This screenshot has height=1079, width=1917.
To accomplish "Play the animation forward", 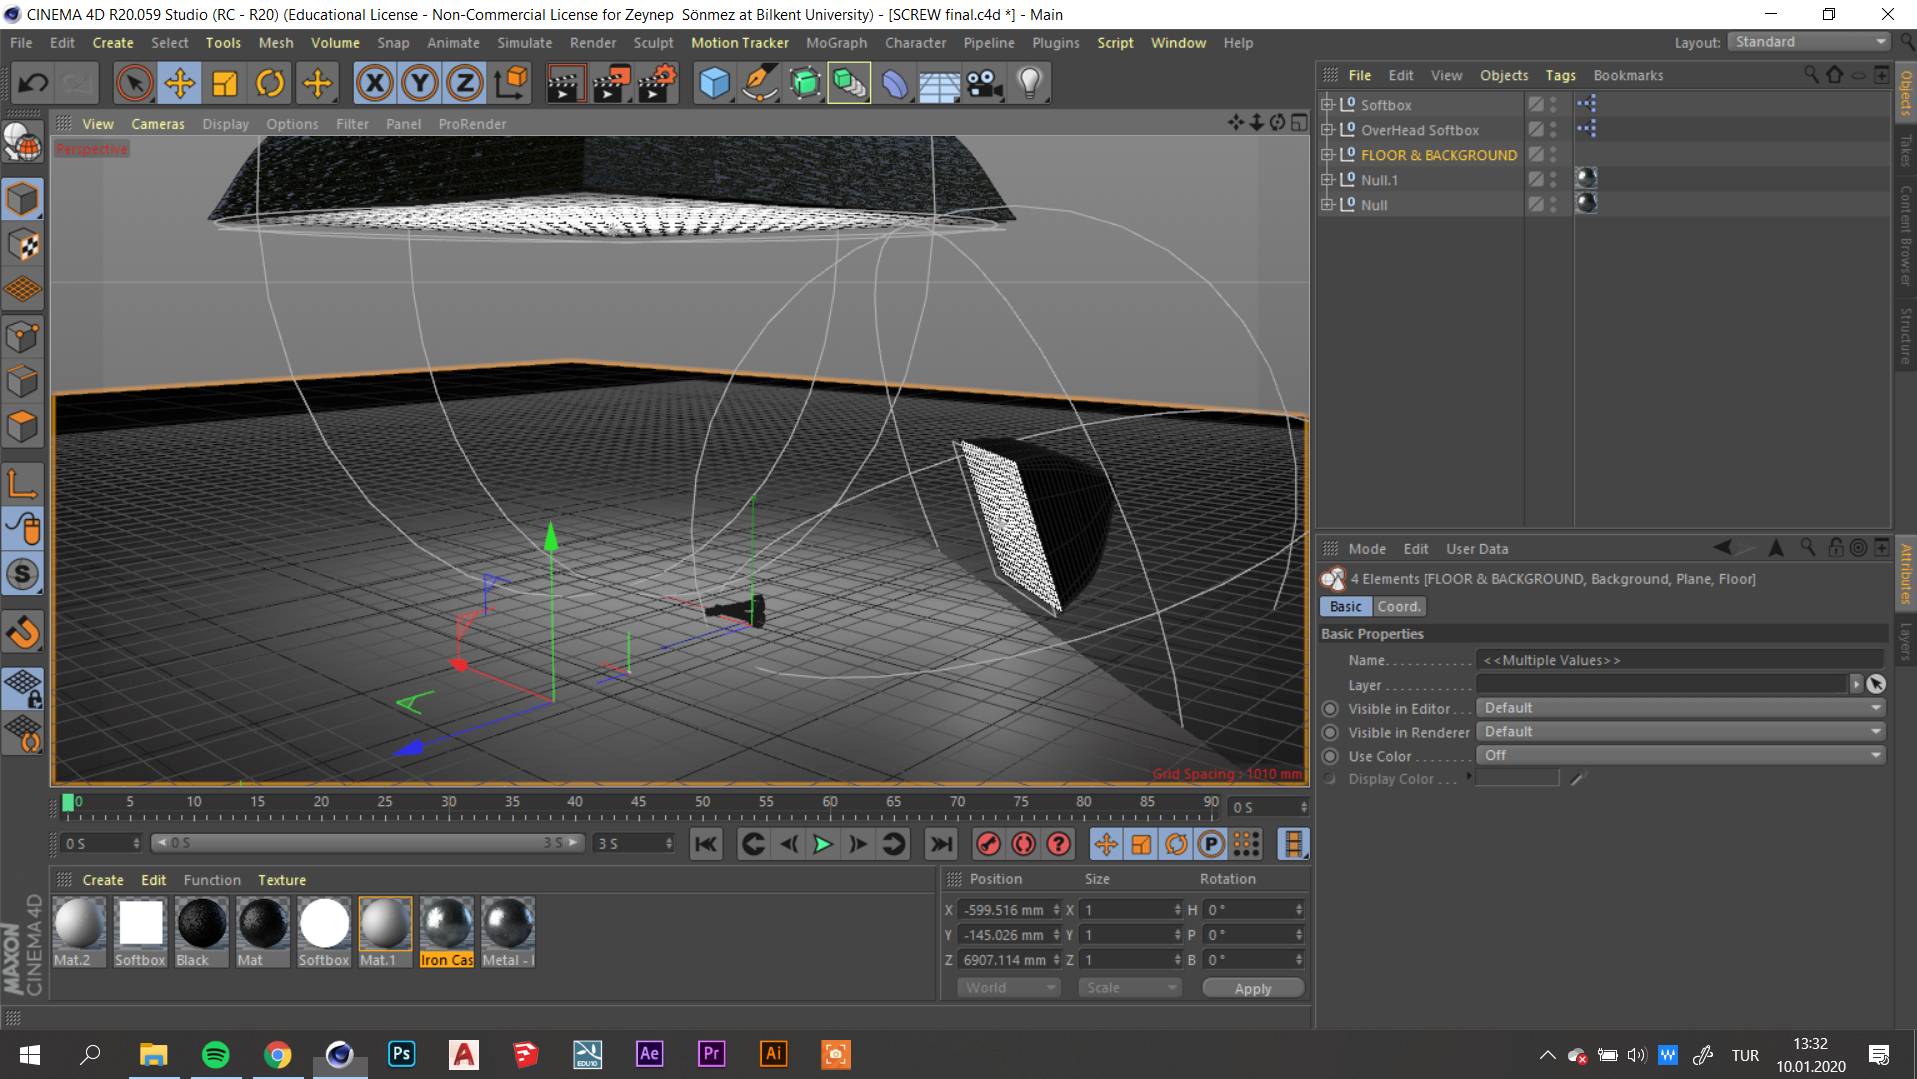I will coord(822,844).
